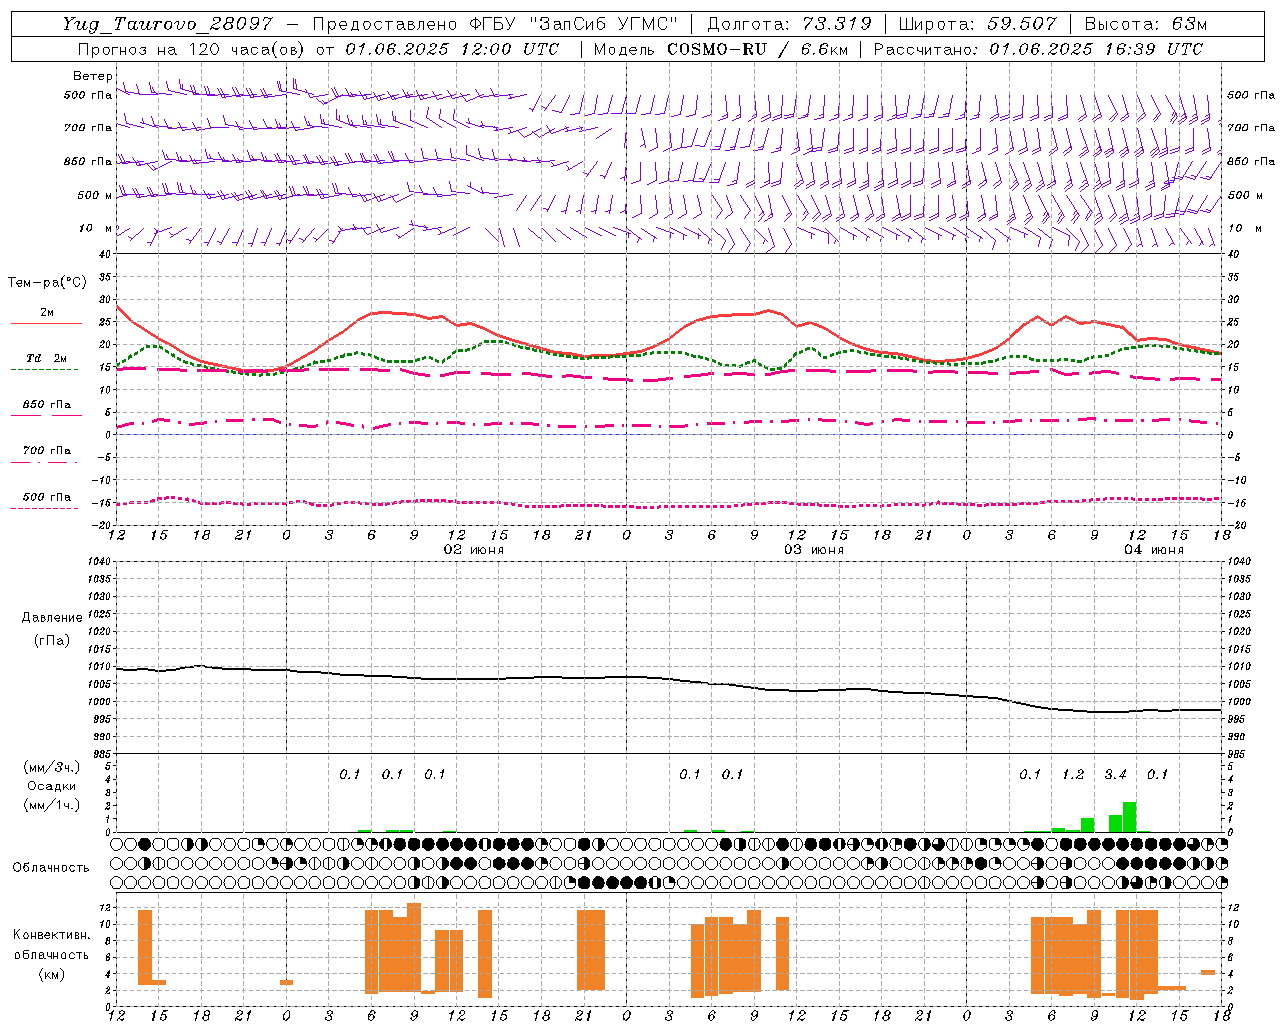Click the Давление panel label
The width and height of the screenshot is (1280, 1024).
(51, 618)
